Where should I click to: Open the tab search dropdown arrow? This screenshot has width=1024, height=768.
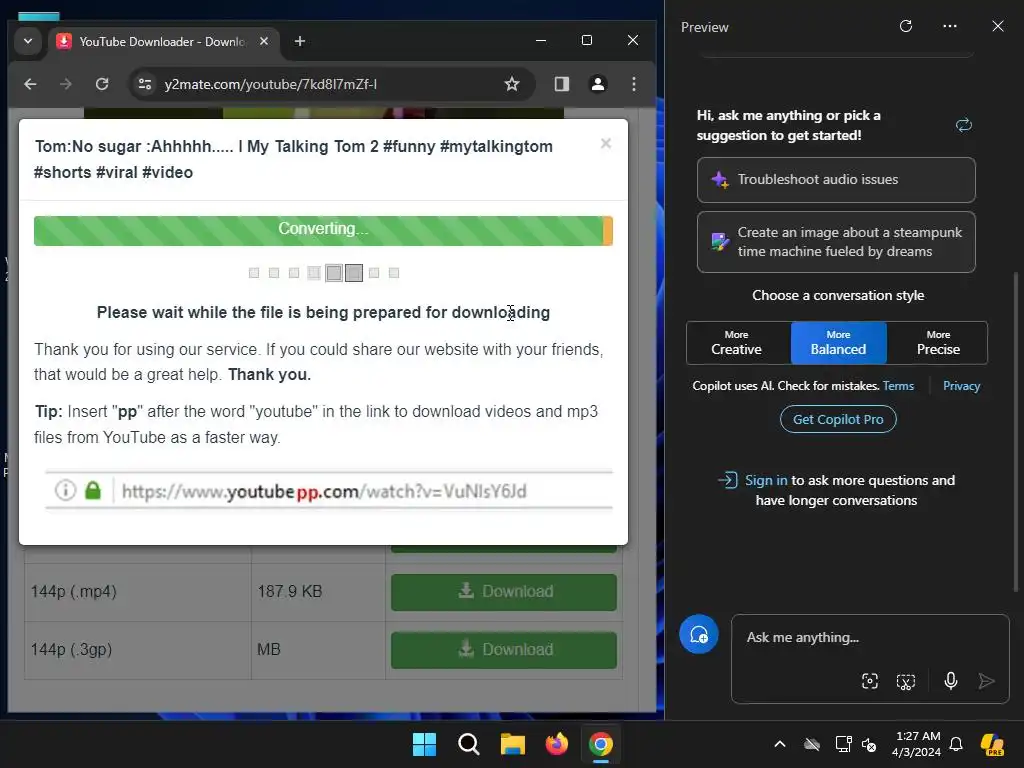28,41
